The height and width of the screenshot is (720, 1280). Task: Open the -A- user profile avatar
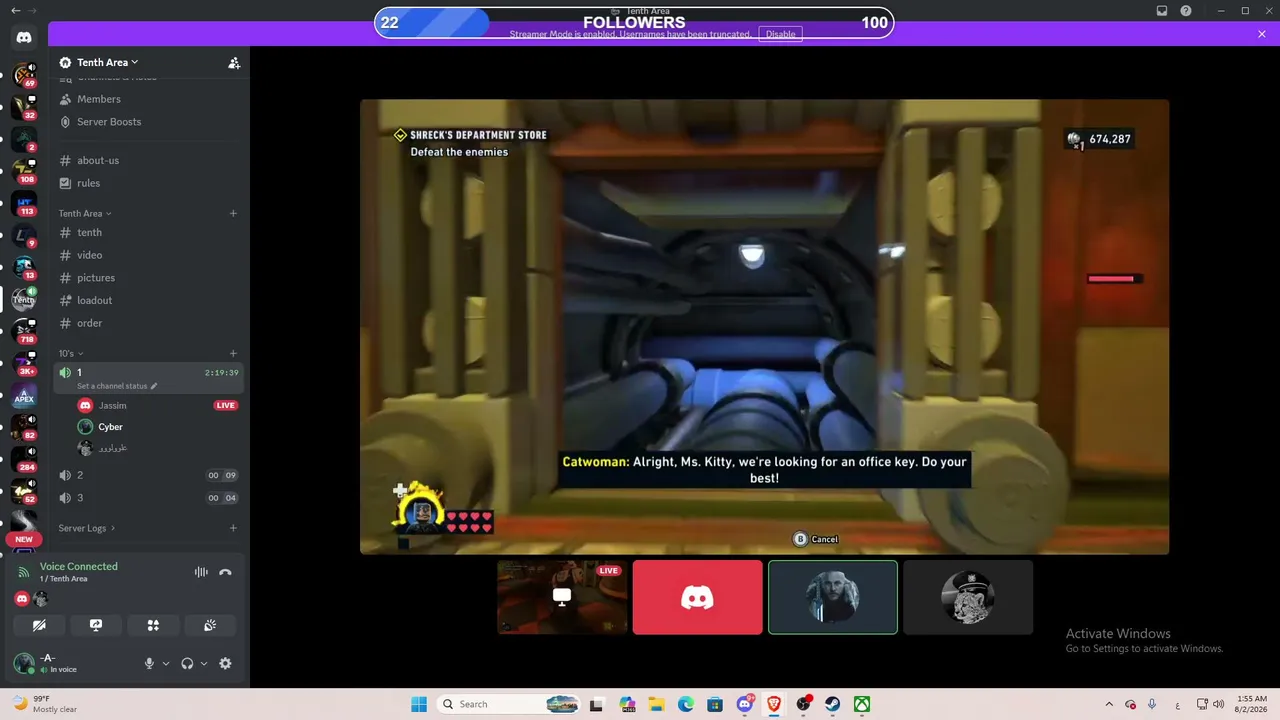coord(24,663)
